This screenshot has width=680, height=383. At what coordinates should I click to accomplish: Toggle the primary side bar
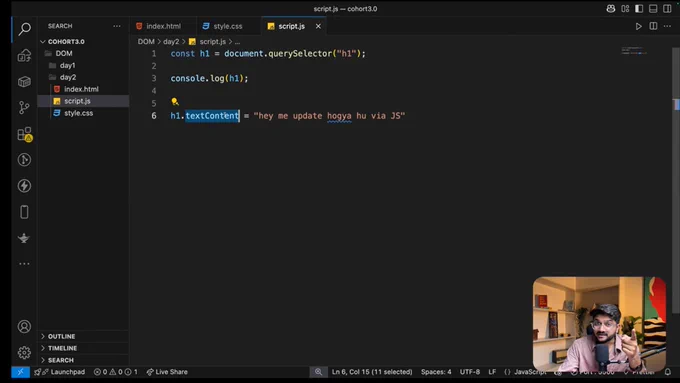[639, 9]
